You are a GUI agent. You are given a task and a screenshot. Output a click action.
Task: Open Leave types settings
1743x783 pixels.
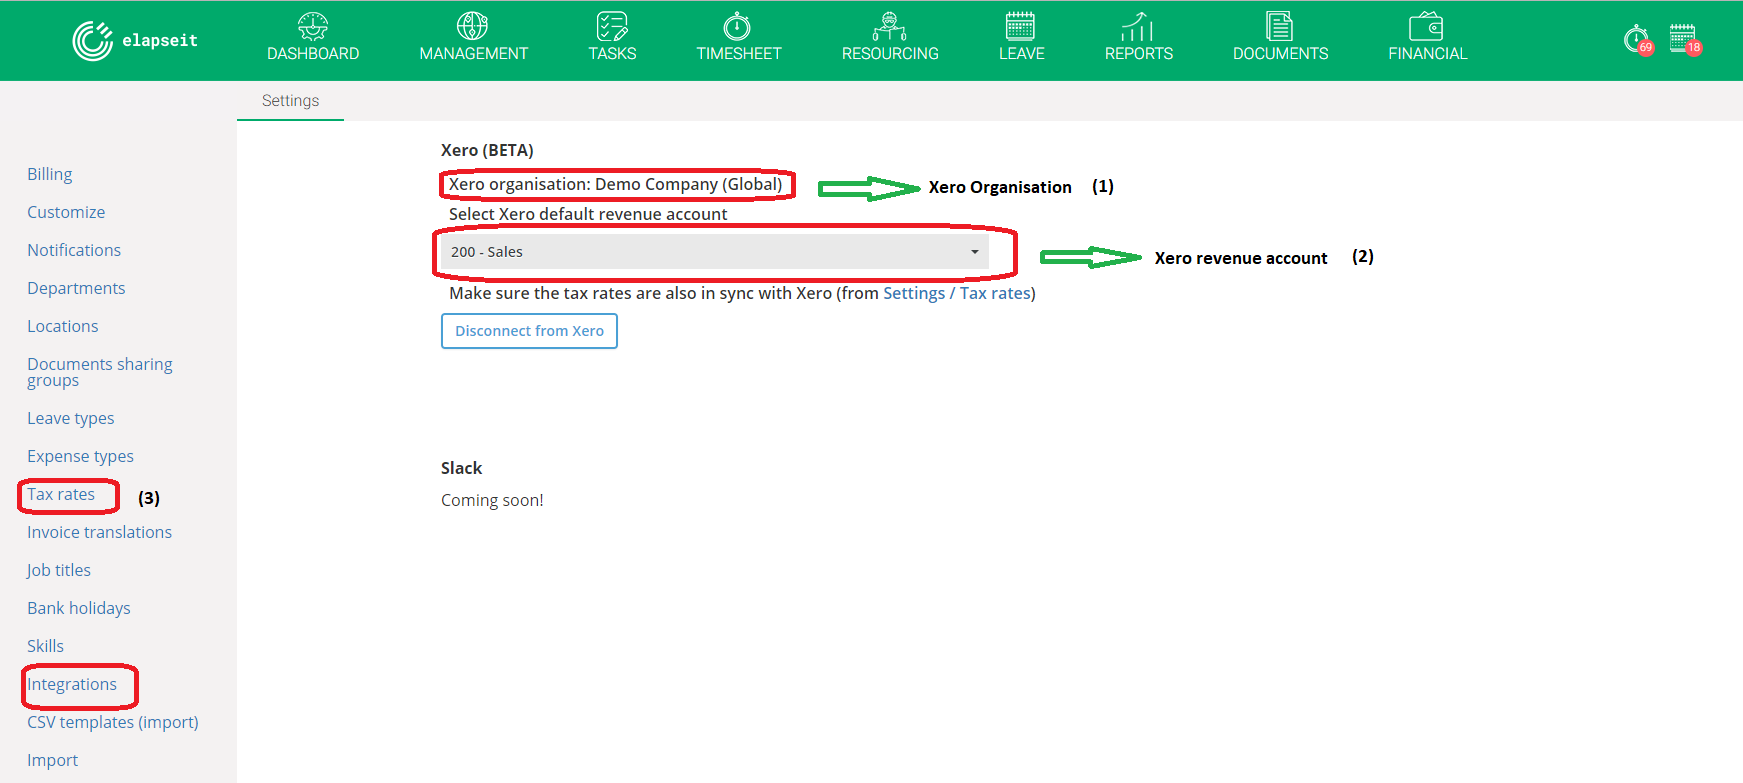[71, 418]
